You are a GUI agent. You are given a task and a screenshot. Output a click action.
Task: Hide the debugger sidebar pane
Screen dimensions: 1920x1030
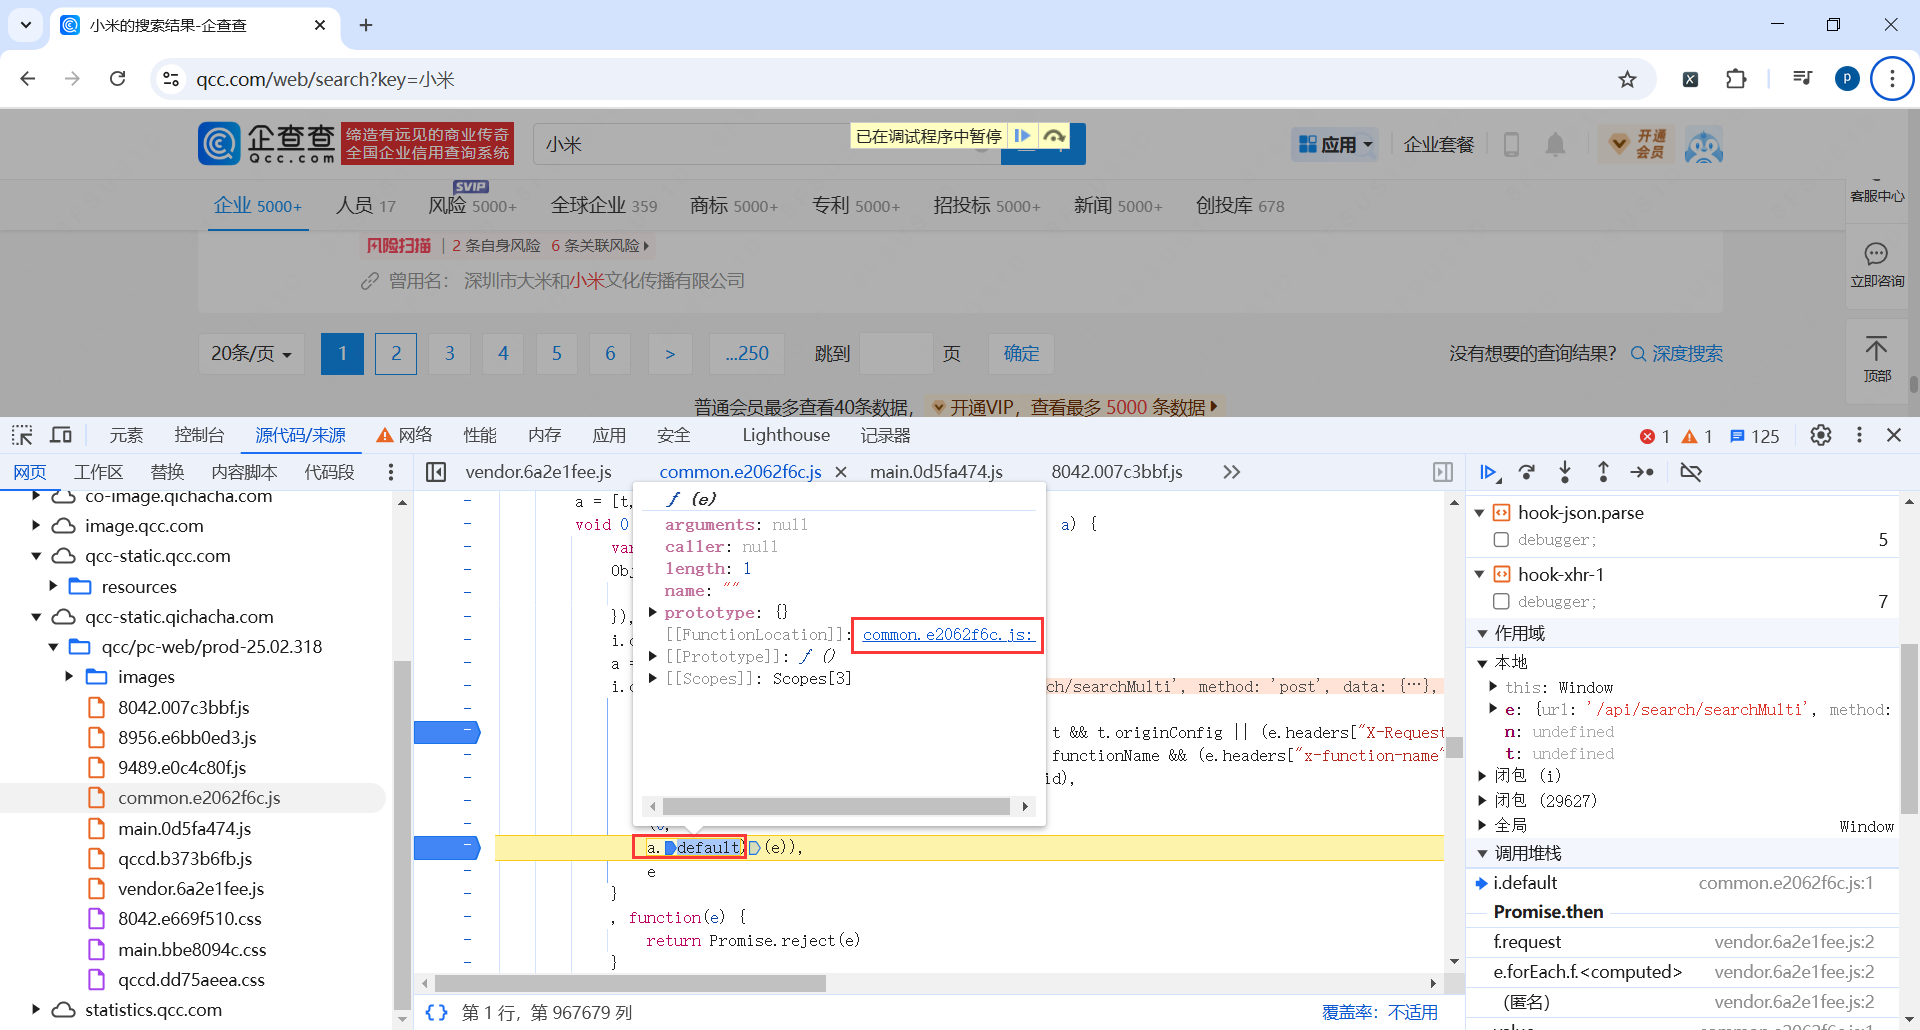pyautogui.click(x=1443, y=472)
